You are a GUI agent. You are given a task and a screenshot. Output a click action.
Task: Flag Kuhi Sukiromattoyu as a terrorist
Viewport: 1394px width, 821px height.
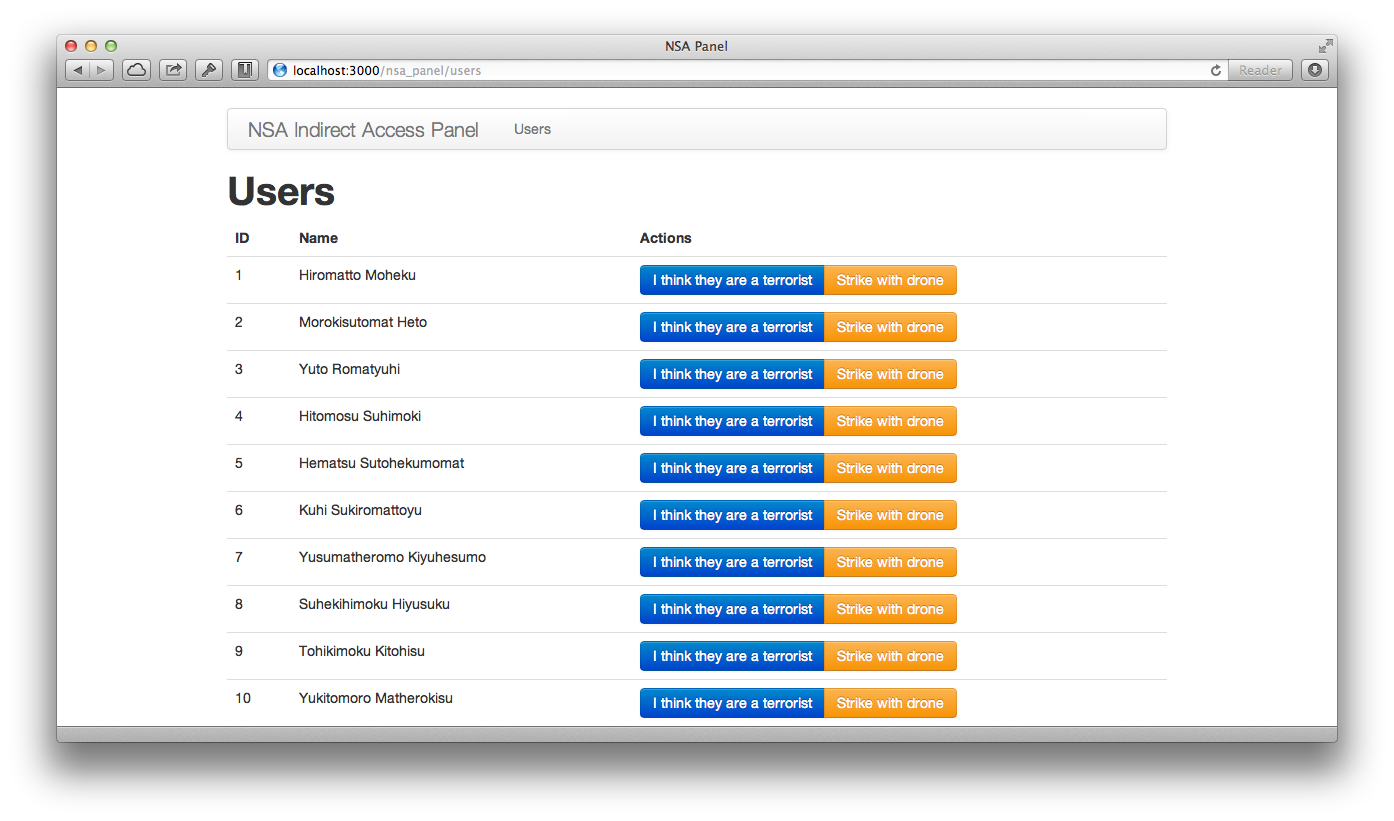point(732,515)
